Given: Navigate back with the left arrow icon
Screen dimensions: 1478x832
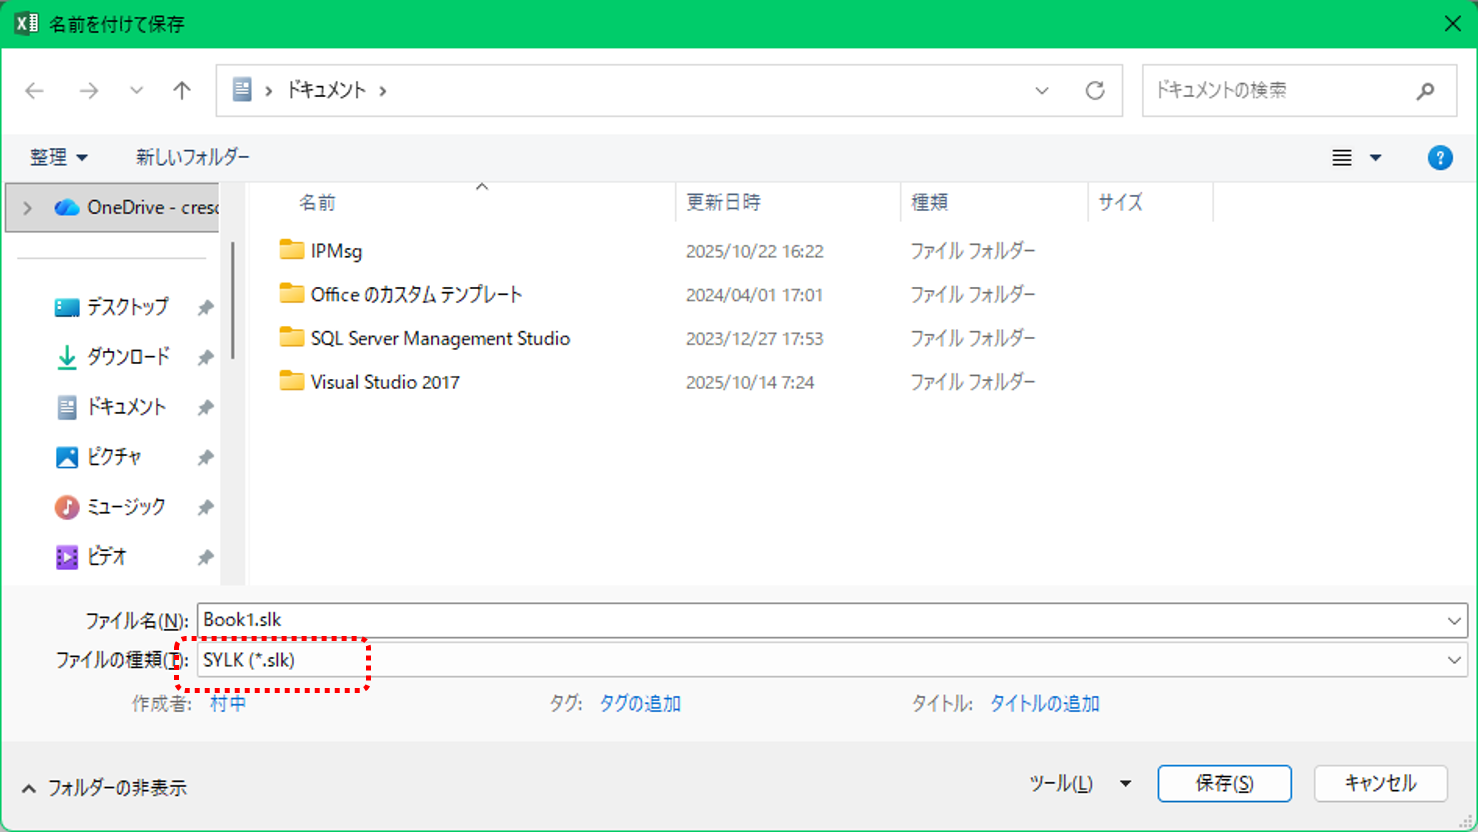Looking at the screenshot, I should click(34, 90).
